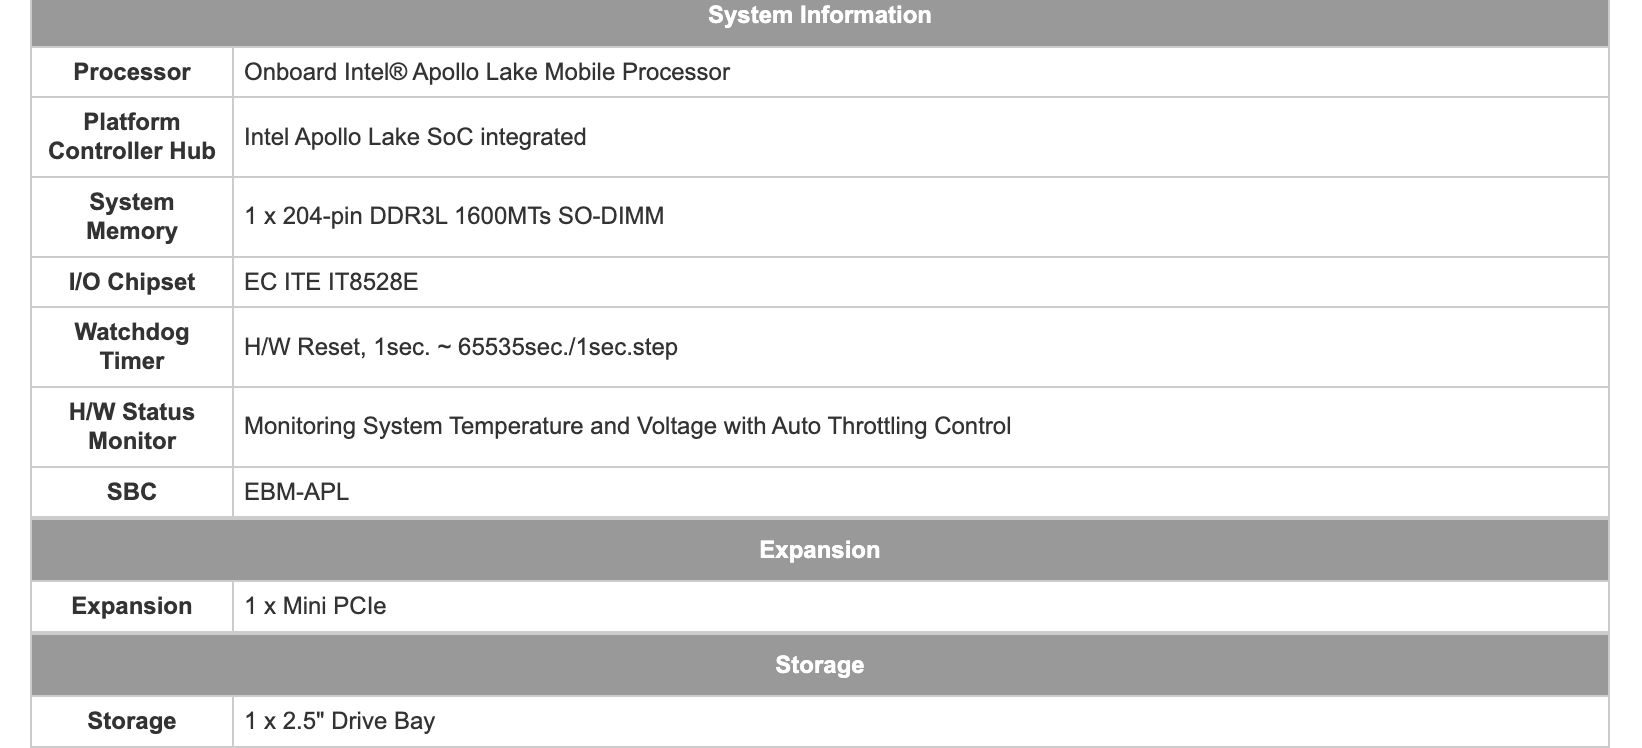This screenshot has width=1642, height=748.
Task: Click Onboard Intel Apollo Lake Mobile Processor text
Action: [487, 72]
